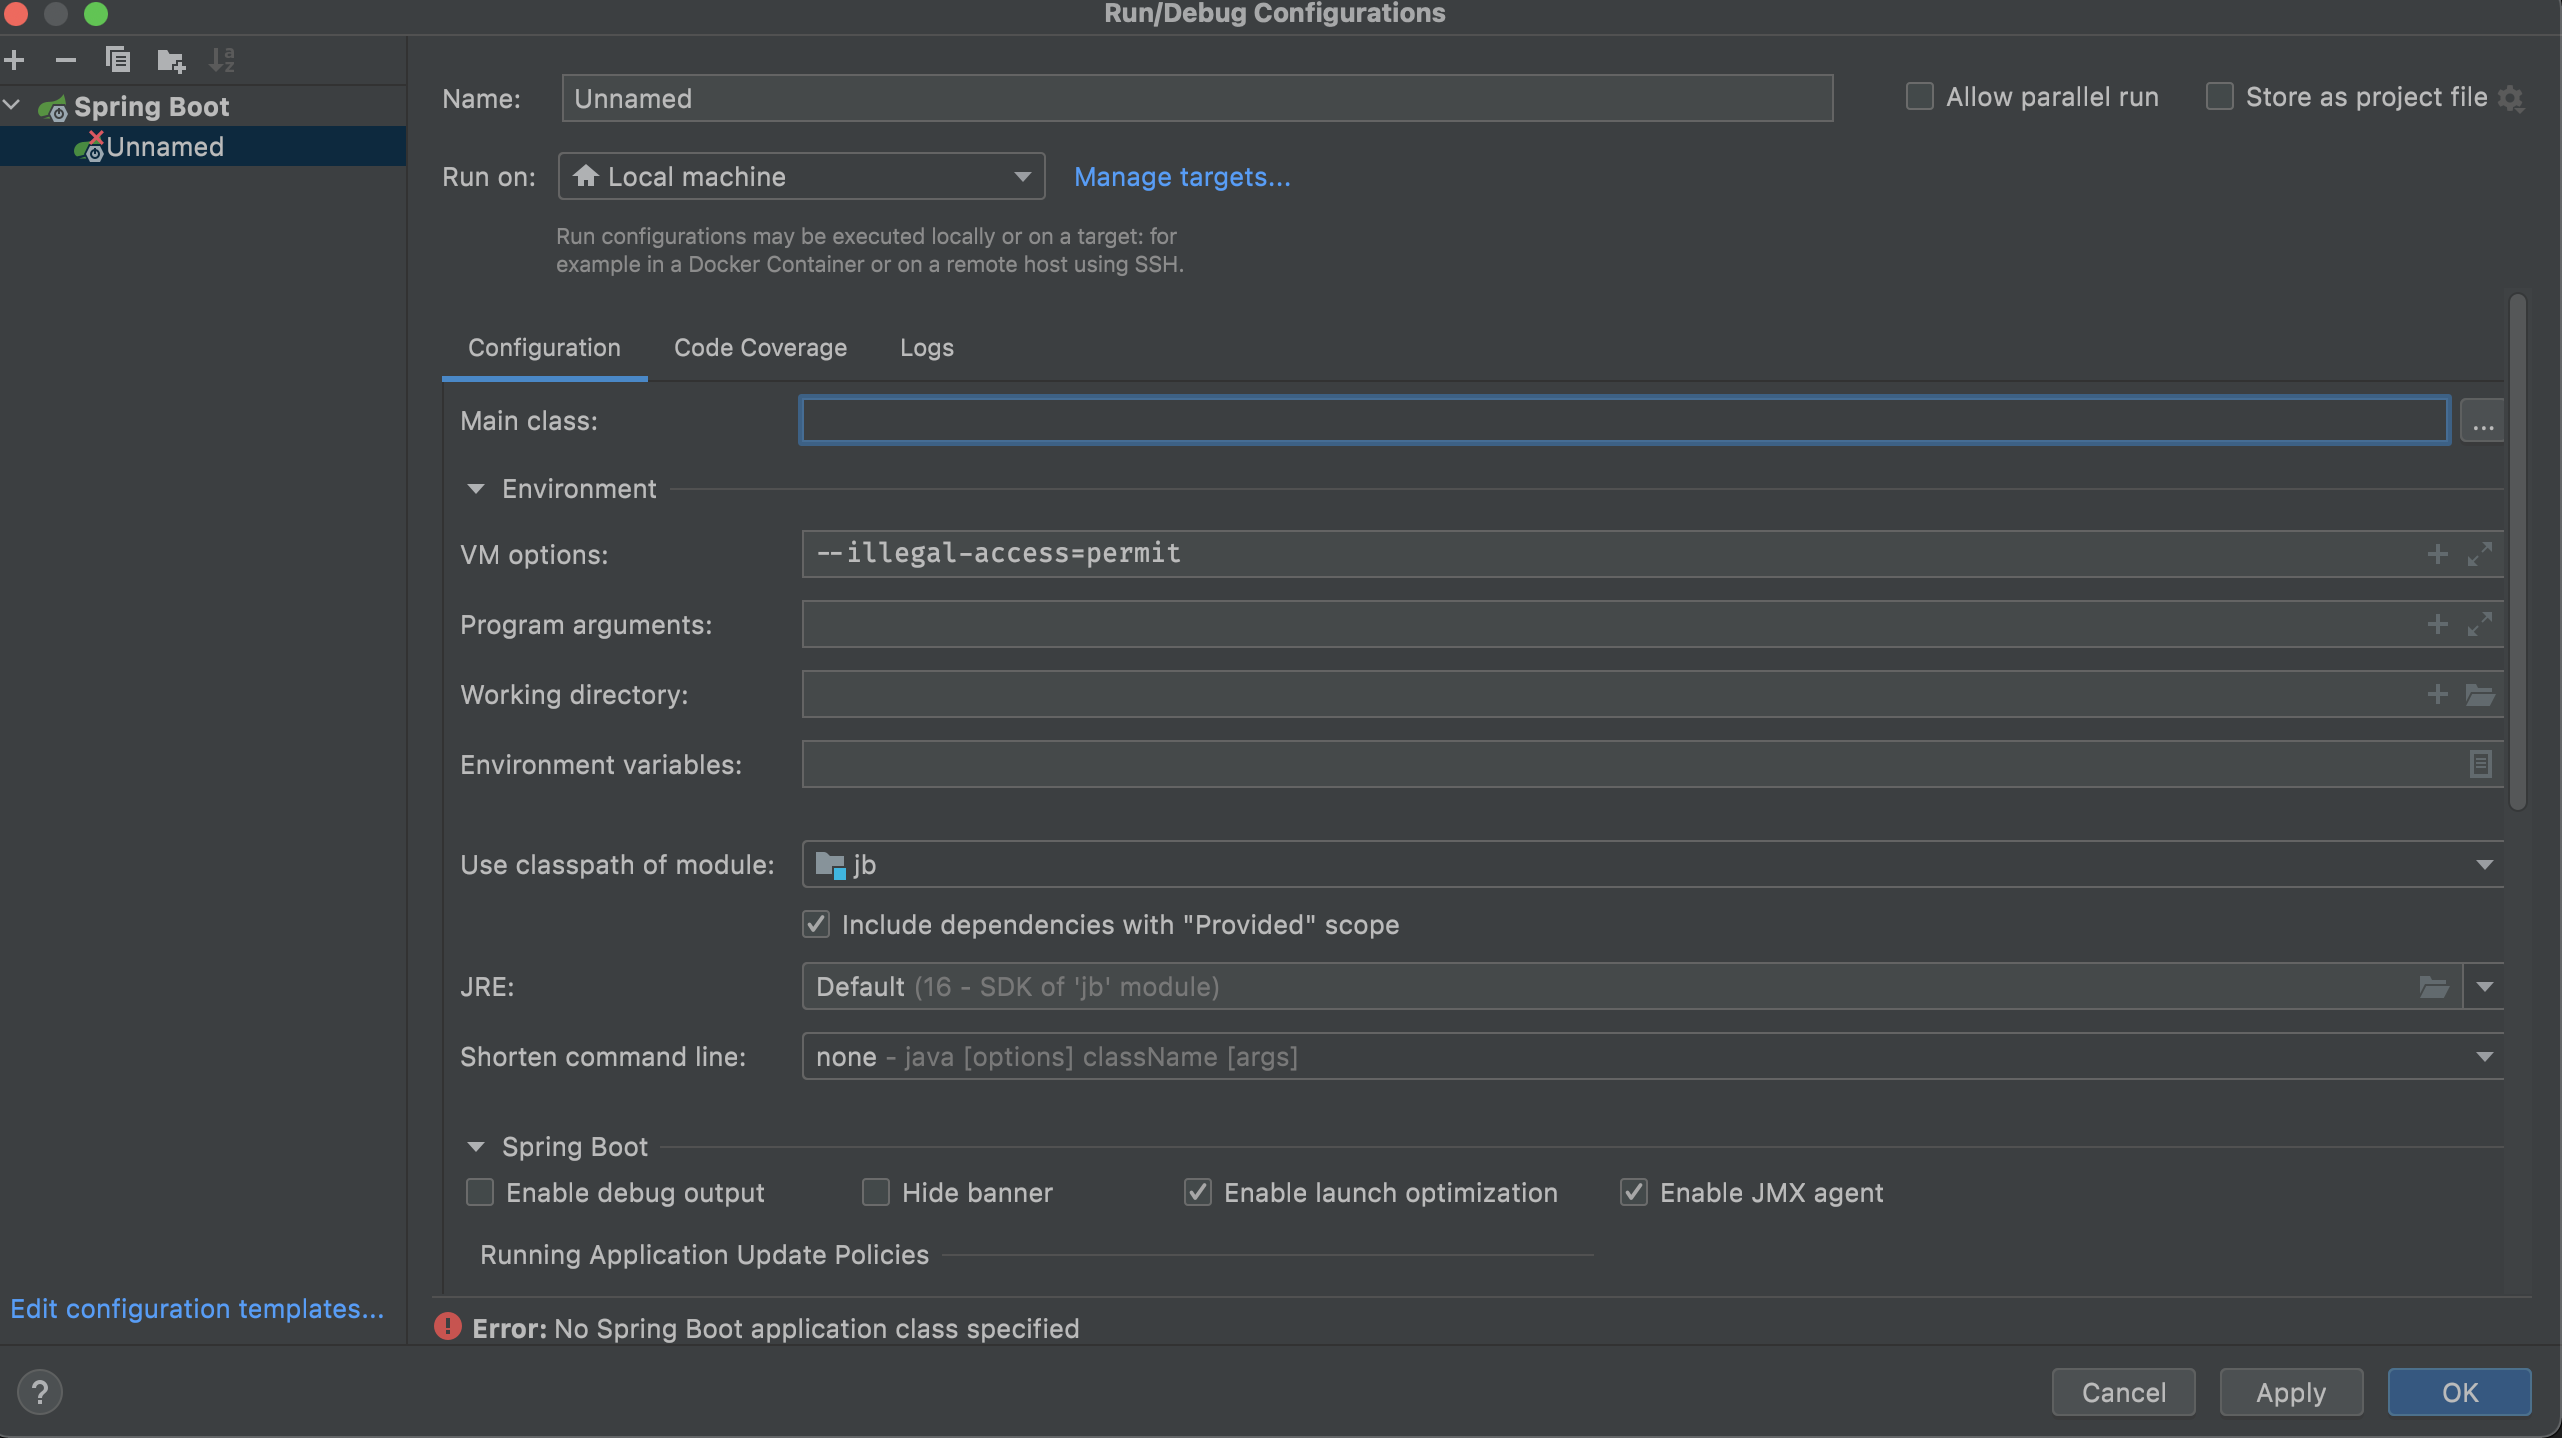Enable Allow parallel run checkbox

click(x=1919, y=97)
